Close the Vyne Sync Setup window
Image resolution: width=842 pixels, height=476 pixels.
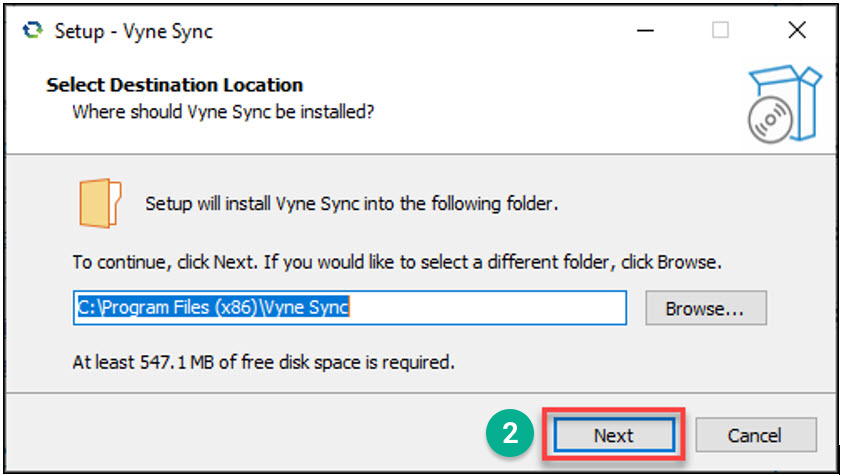pos(796,31)
